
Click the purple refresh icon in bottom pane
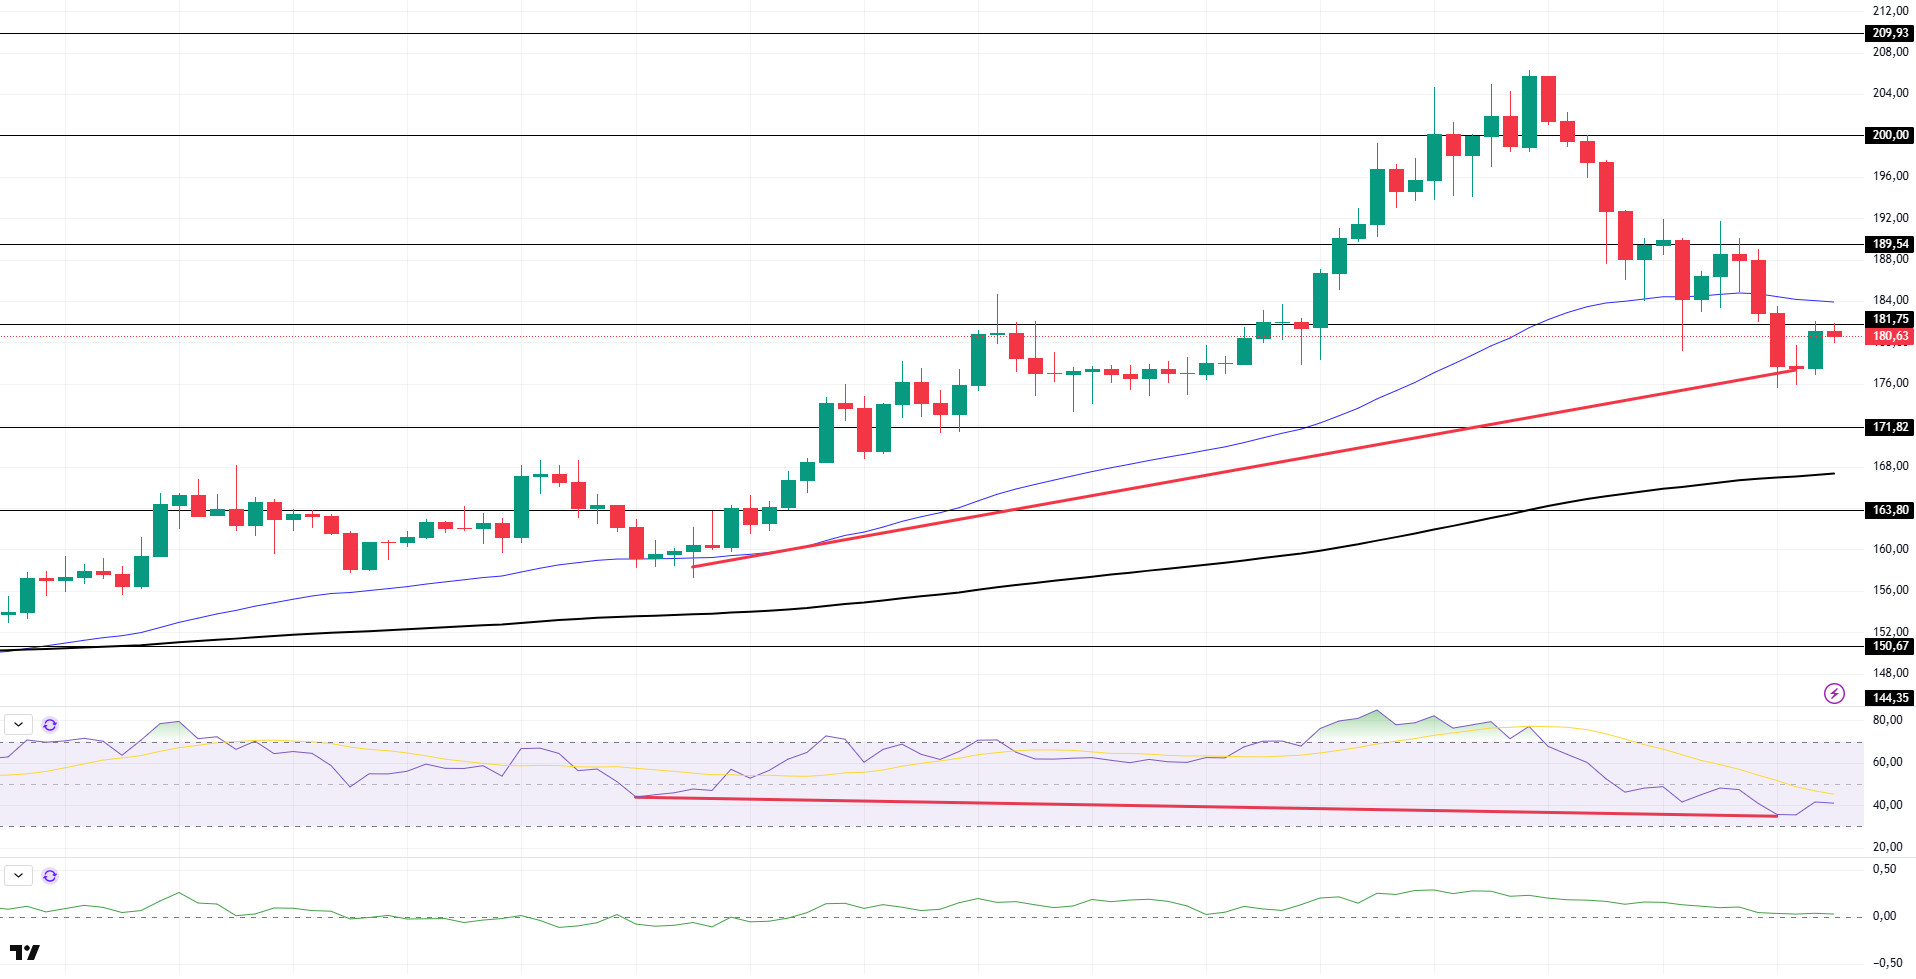(x=50, y=876)
